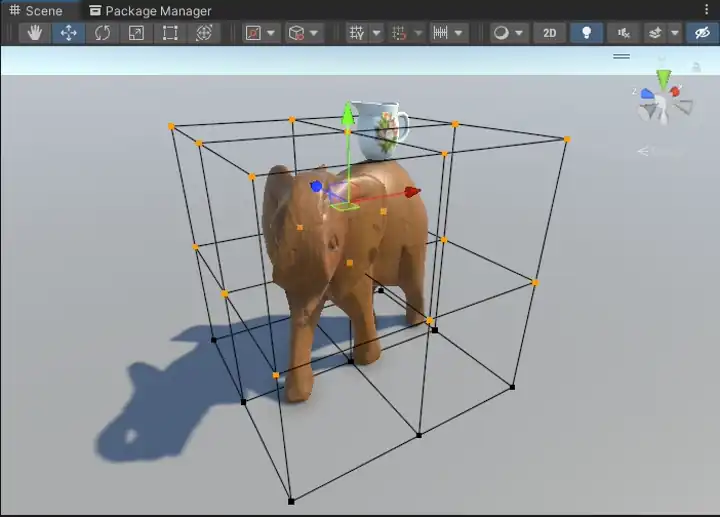720x517 pixels.
Task: Click the red X-axis orientation cone
Action: tap(676, 92)
